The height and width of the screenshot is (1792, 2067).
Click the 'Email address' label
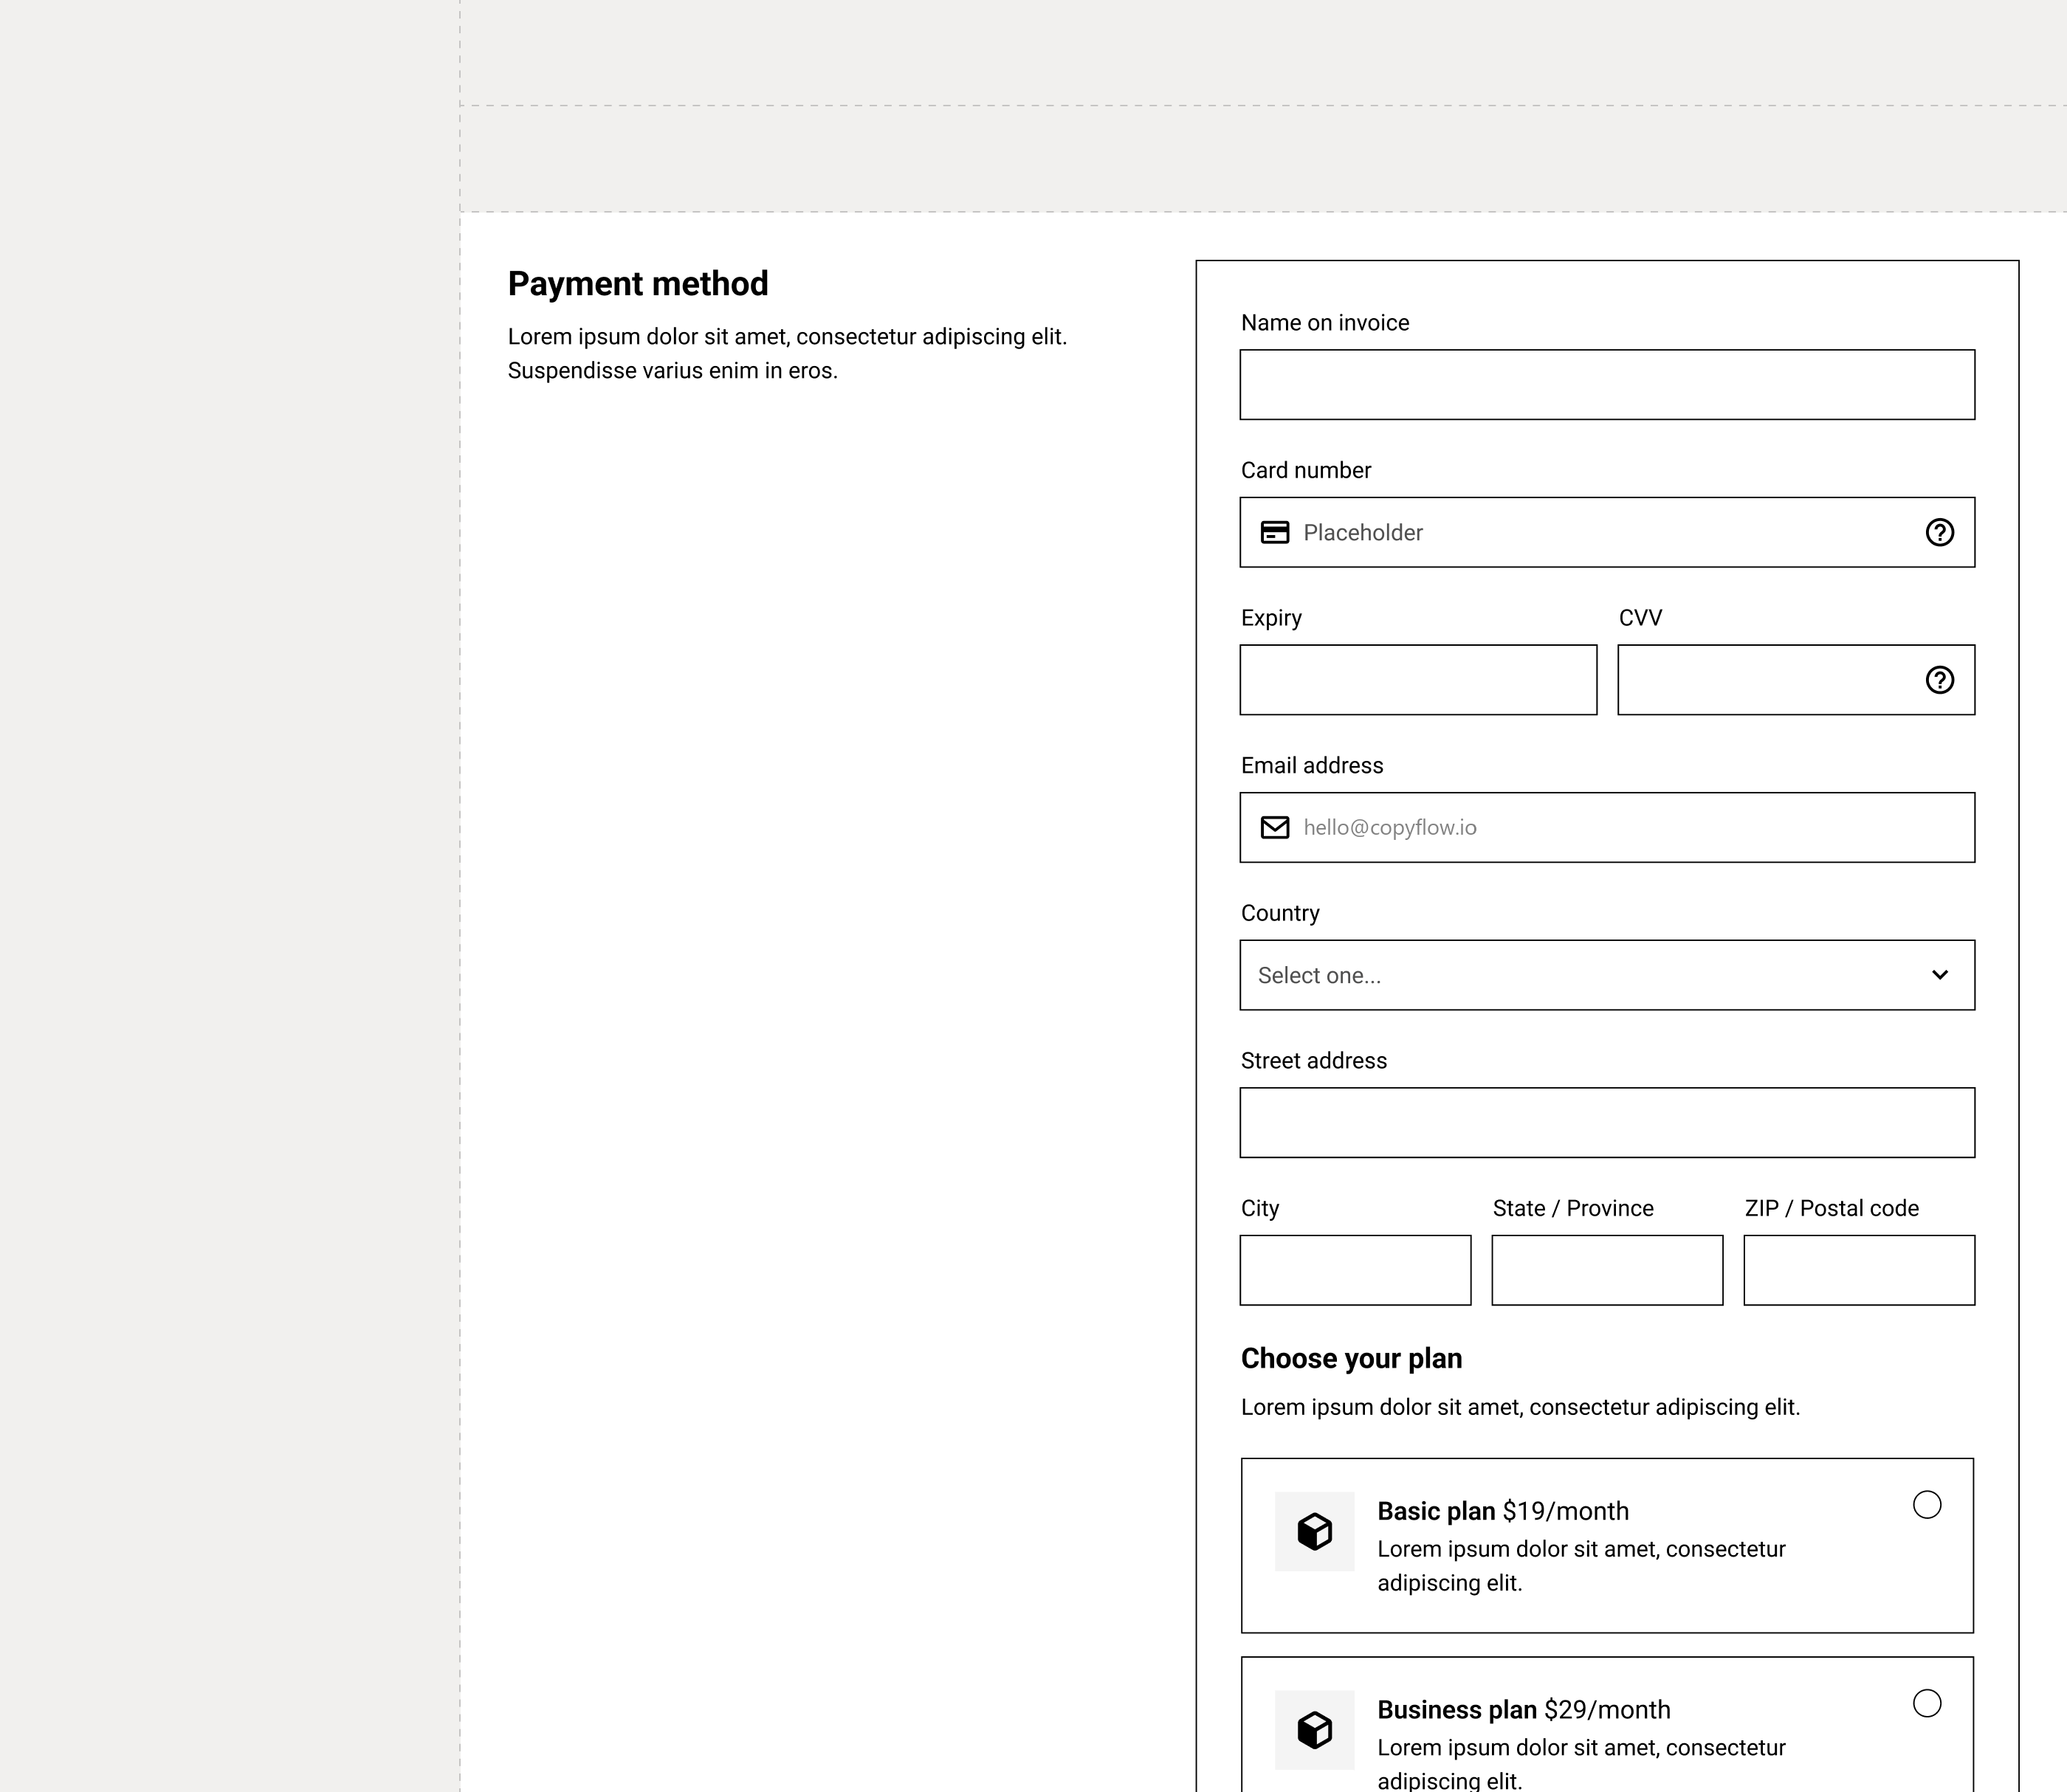click(x=1312, y=765)
